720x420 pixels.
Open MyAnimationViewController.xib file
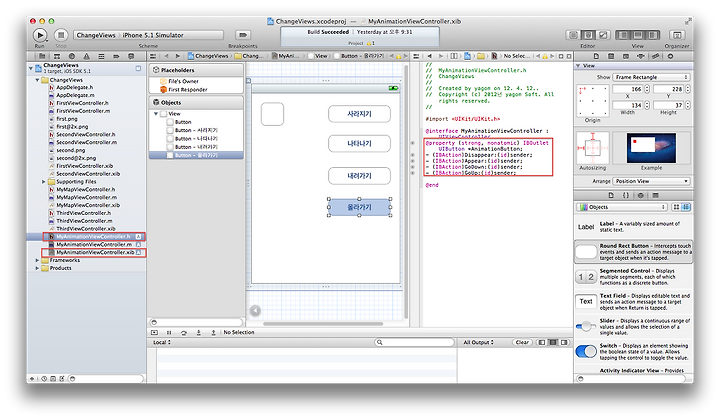[95, 252]
